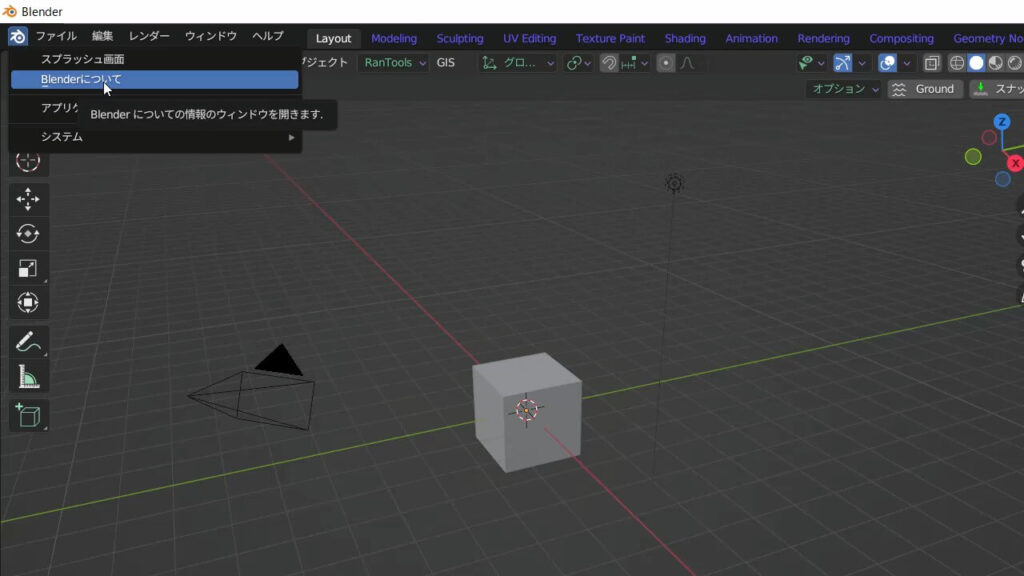This screenshot has height=576, width=1024.
Task: Select the Cursor tool in the toolbar
Action: click(x=27, y=161)
